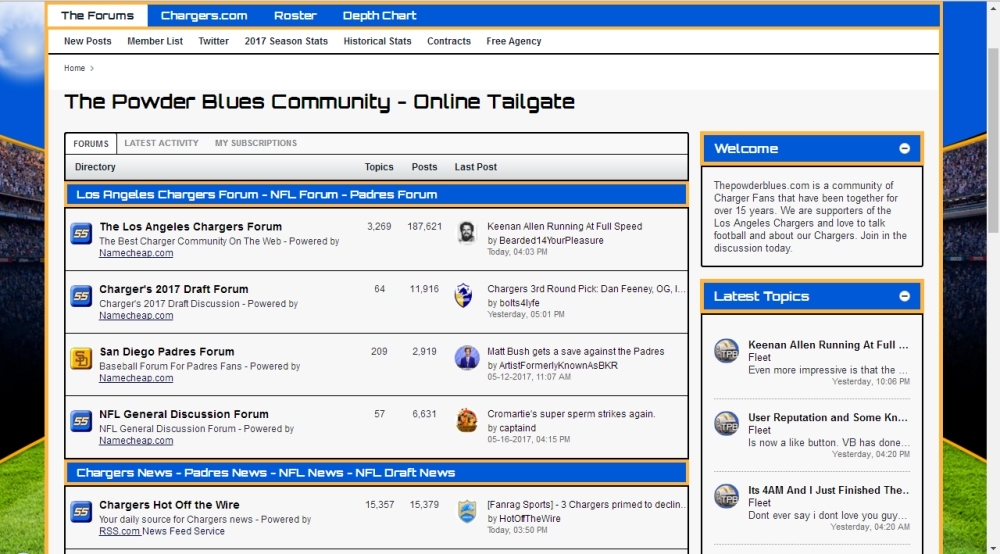1000x554 pixels.
Task: Click Fleet avatar beside Its 4AM topic
Action: click(726, 496)
